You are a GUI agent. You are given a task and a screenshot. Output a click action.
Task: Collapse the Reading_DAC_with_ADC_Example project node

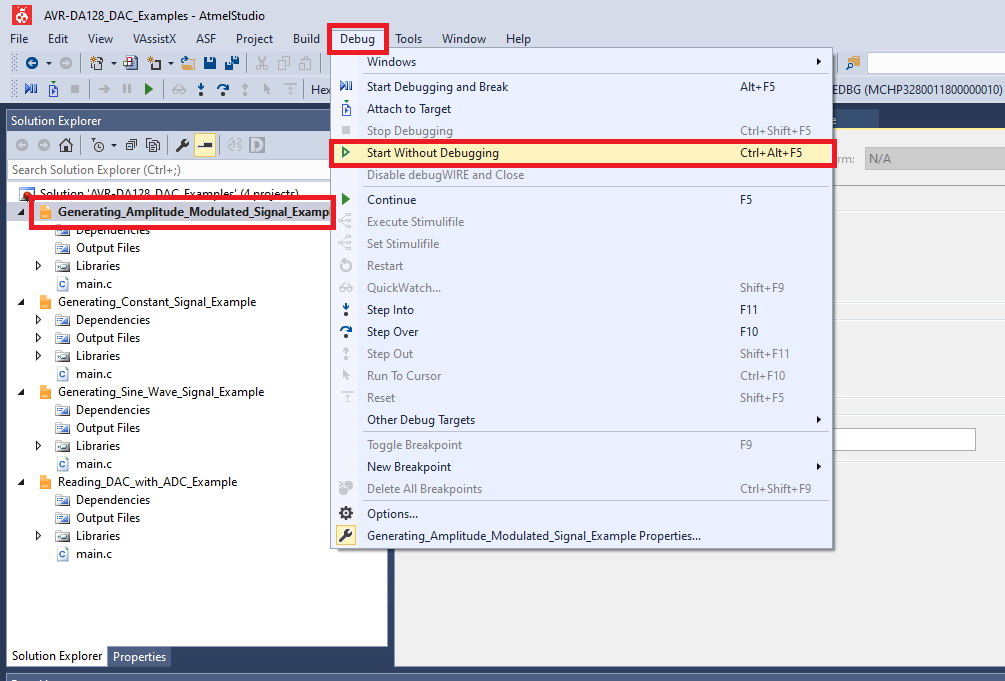tap(21, 482)
